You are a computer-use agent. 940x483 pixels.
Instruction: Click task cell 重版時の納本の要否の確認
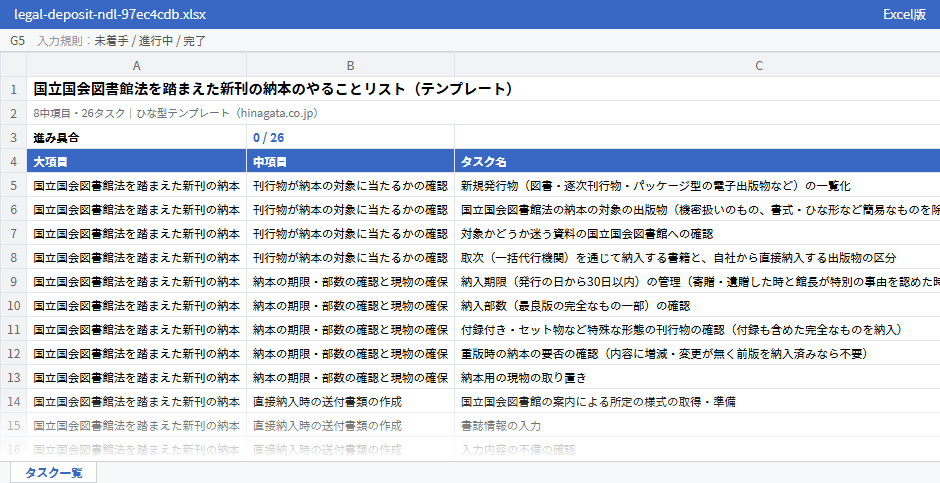tap(697, 354)
